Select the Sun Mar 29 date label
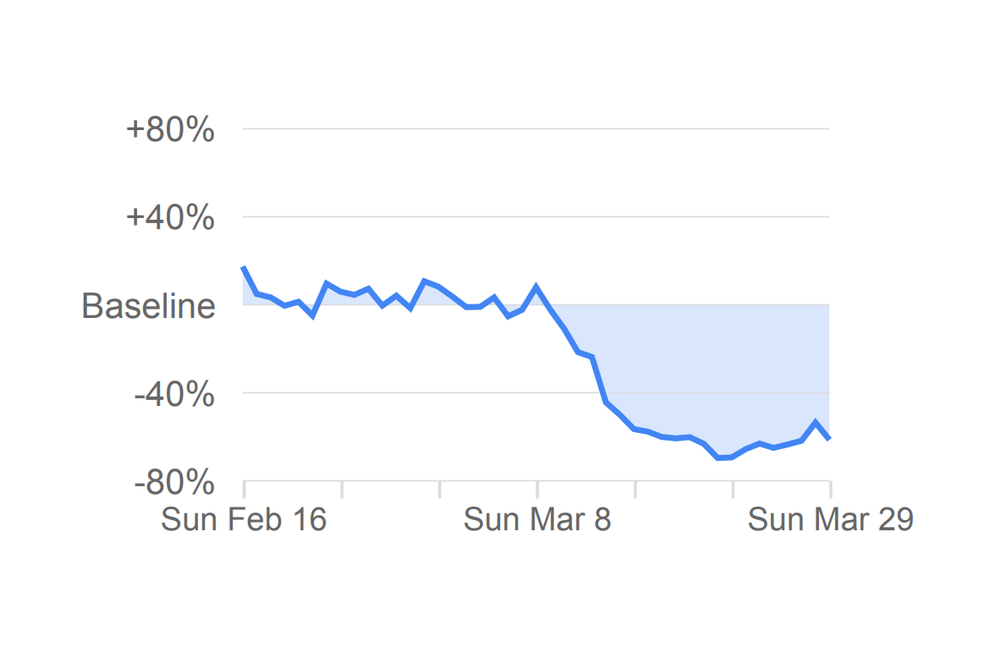Screen dimensions: 1000x668 830,520
